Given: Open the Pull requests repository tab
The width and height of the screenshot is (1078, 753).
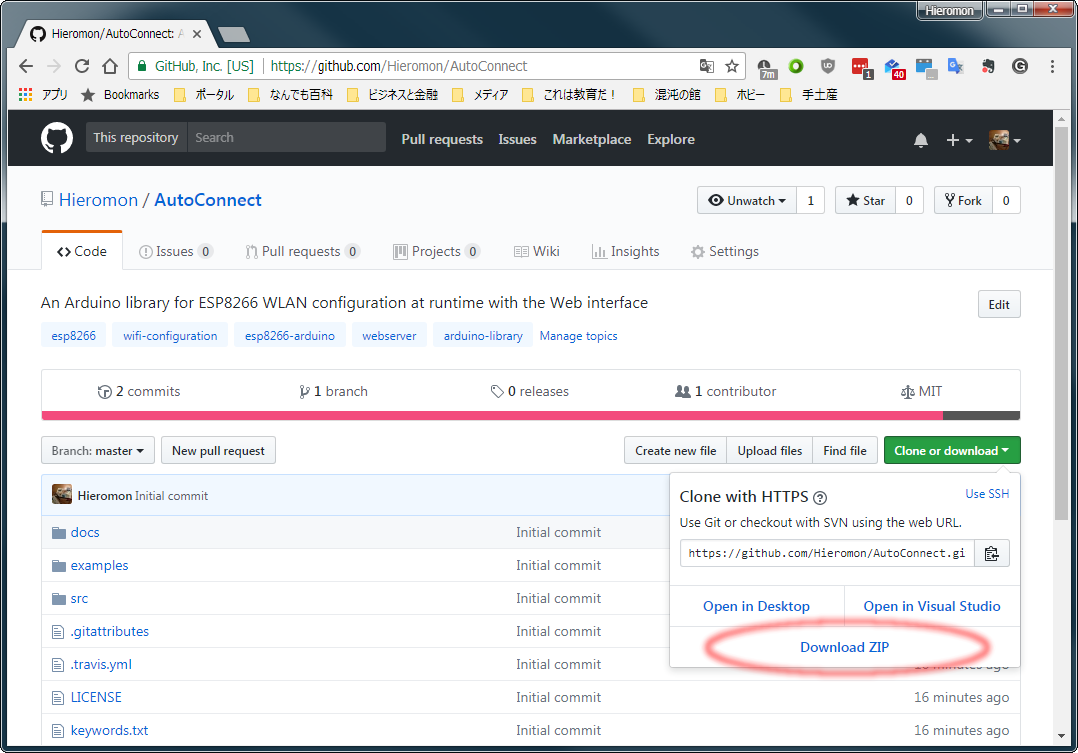Looking at the screenshot, I should (x=302, y=252).
